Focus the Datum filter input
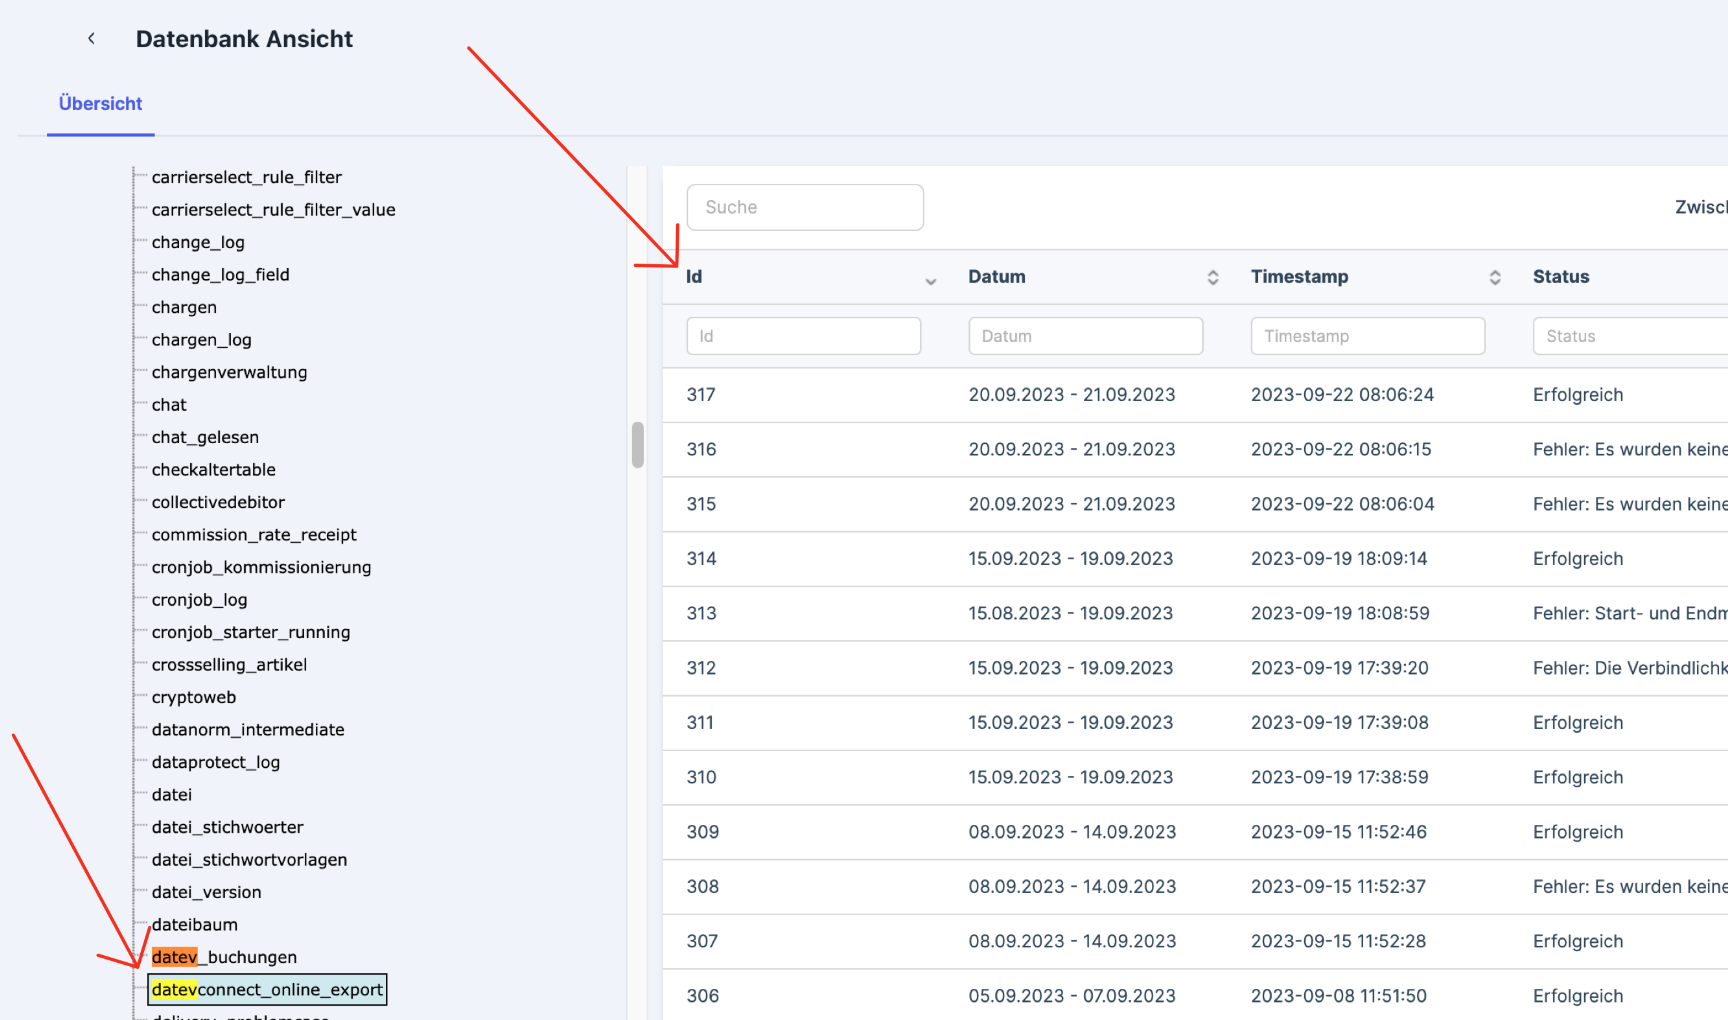This screenshot has height=1020, width=1728. coord(1085,337)
